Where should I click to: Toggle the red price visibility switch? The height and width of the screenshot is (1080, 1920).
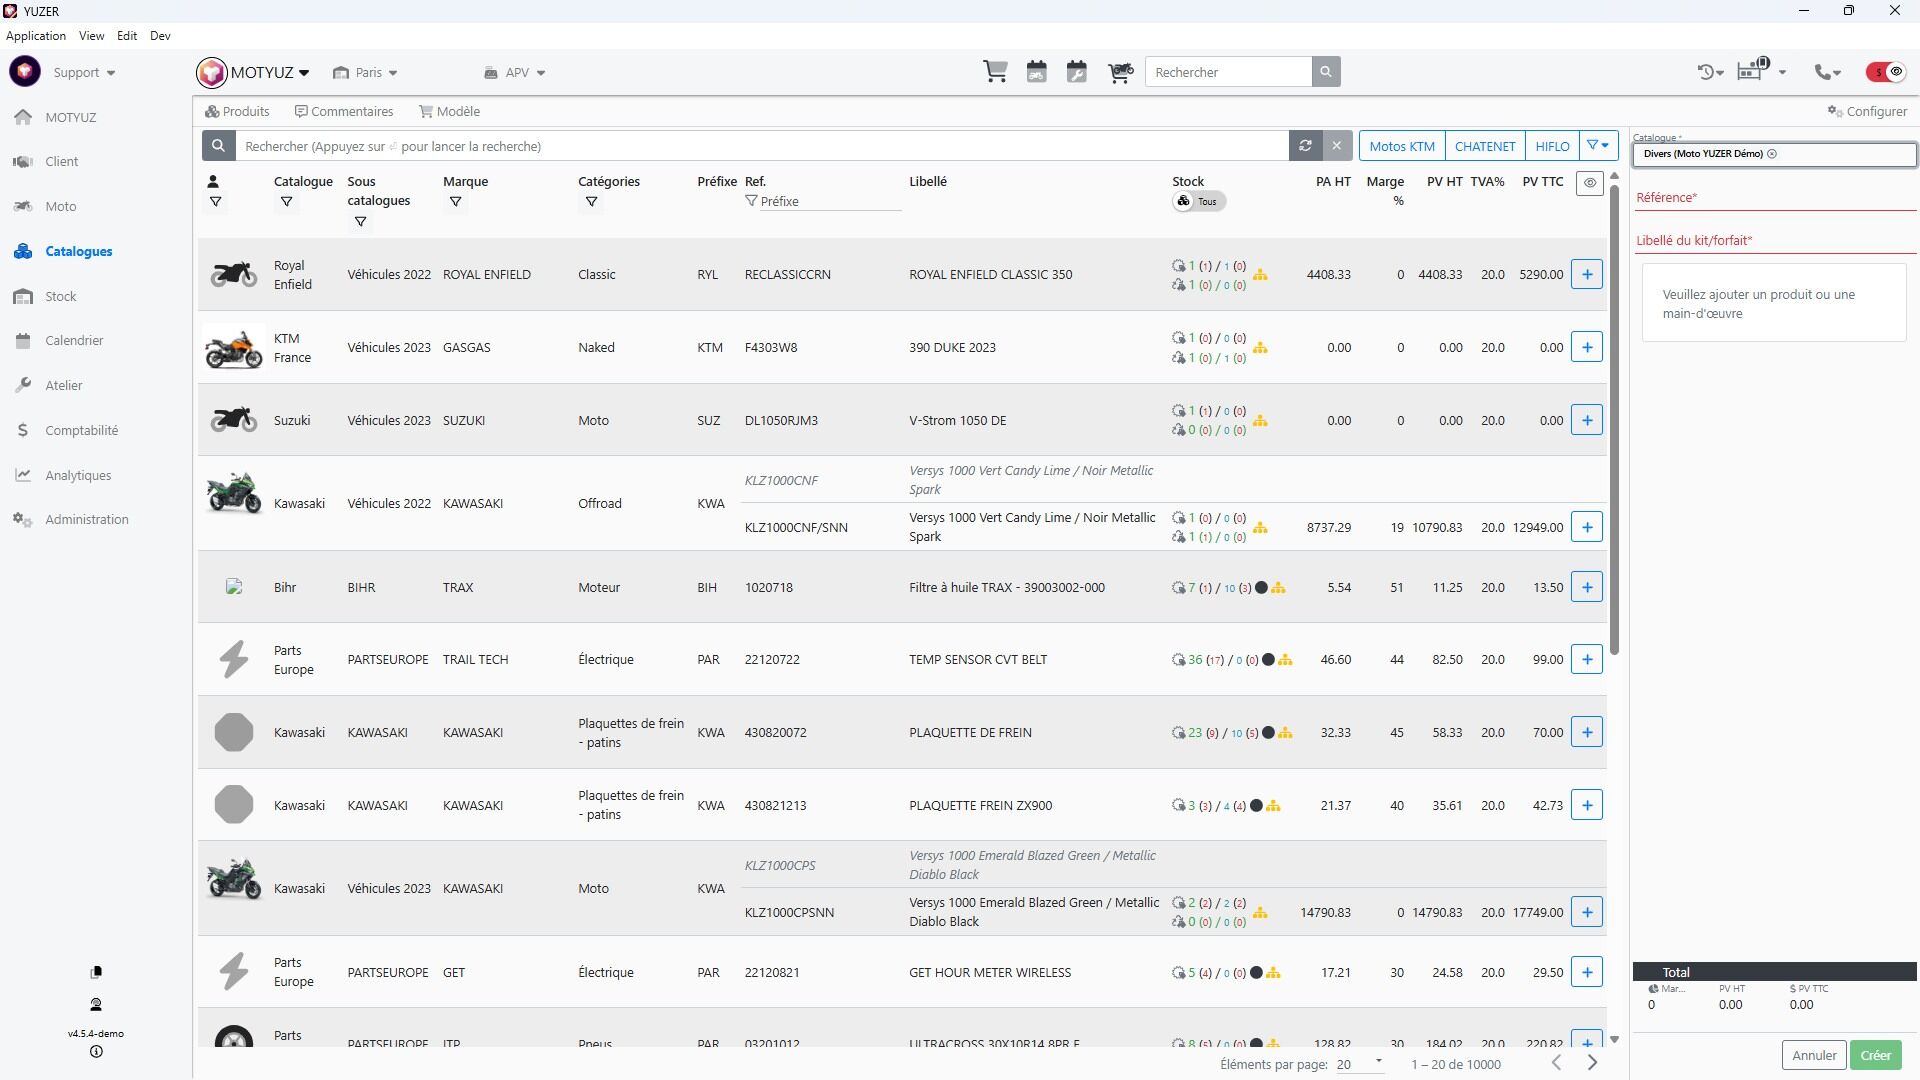[1886, 72]
